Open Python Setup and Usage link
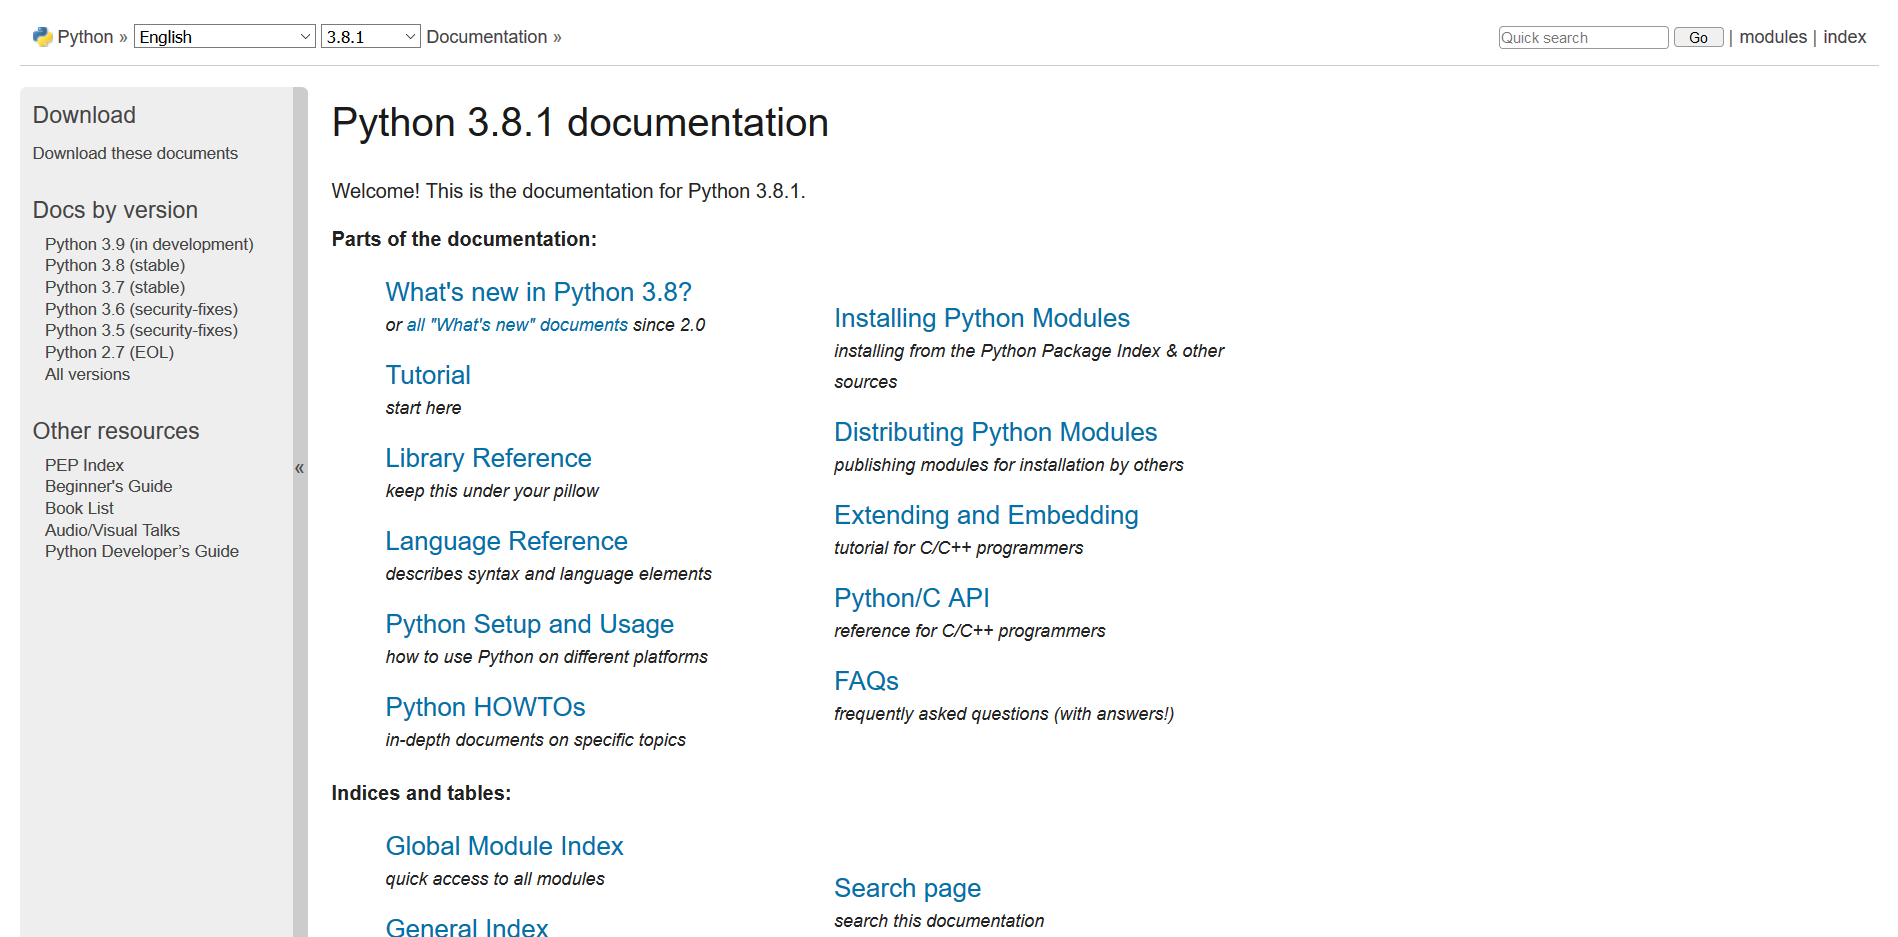 529,624
